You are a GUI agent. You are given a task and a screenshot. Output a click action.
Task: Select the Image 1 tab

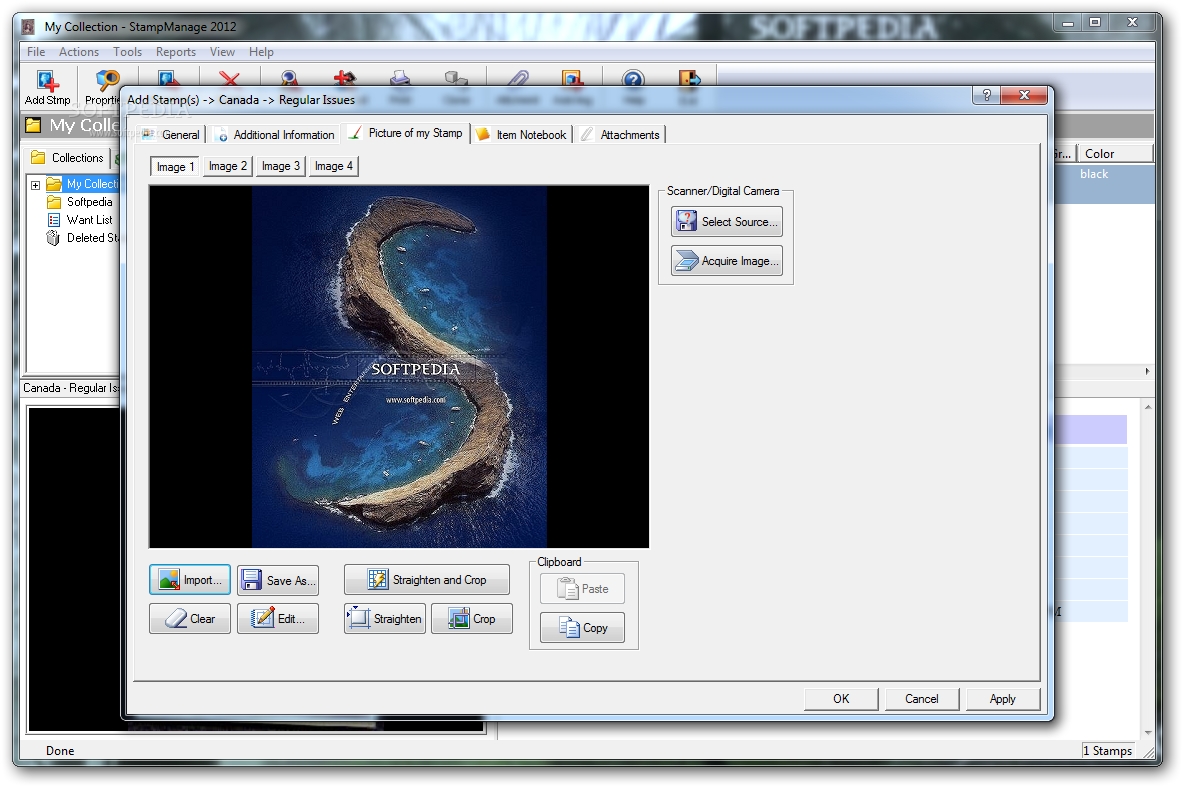pos(175,166)
